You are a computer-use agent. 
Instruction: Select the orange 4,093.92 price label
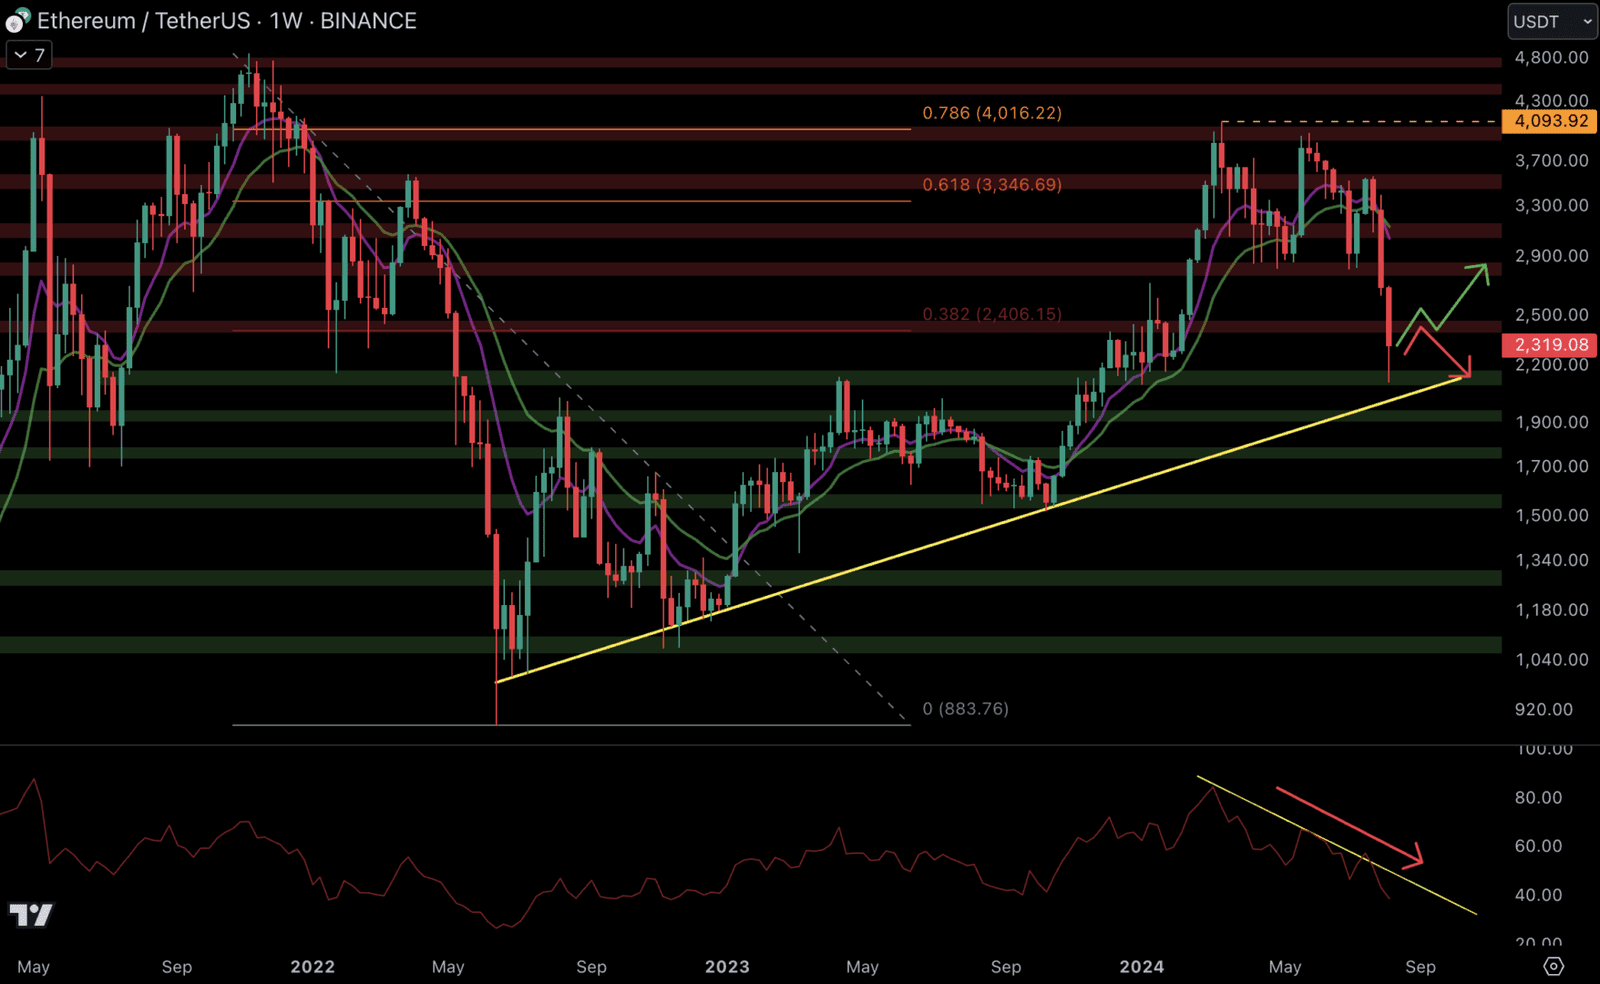1551,121
